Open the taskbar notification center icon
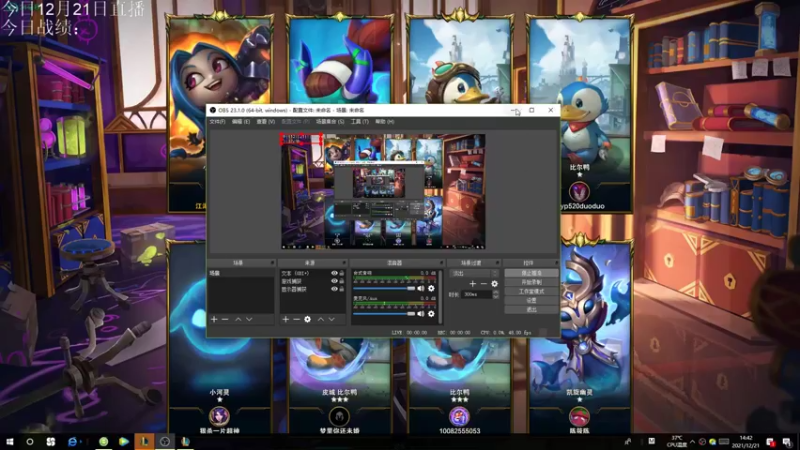This screenshot has width=800, height=450. point(788,442)
